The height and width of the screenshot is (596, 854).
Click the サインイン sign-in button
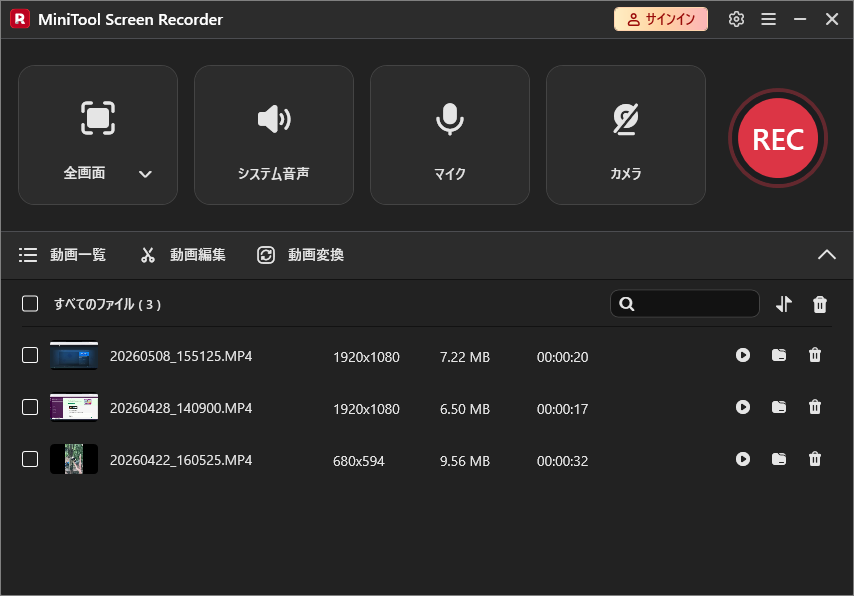[661, 19]
